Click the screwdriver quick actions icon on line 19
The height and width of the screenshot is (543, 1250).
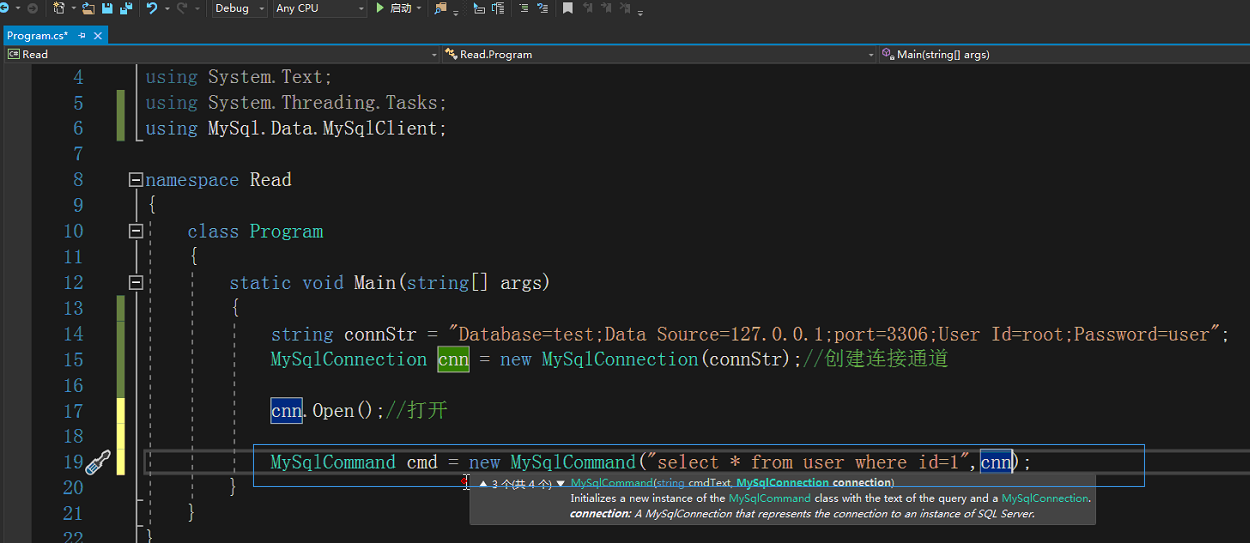click(x=97, y=462)
